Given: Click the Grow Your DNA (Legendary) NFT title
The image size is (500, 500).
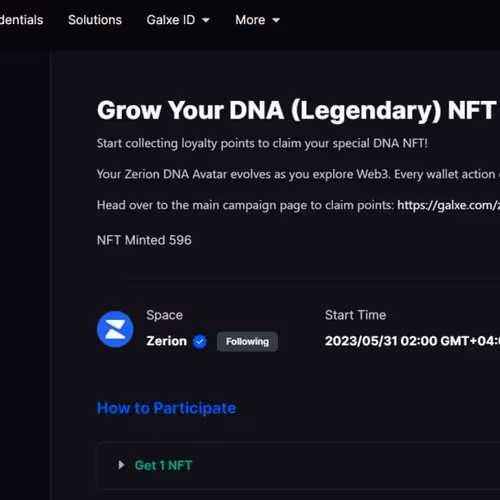Looking at the screenshot, I should point(297,110).
